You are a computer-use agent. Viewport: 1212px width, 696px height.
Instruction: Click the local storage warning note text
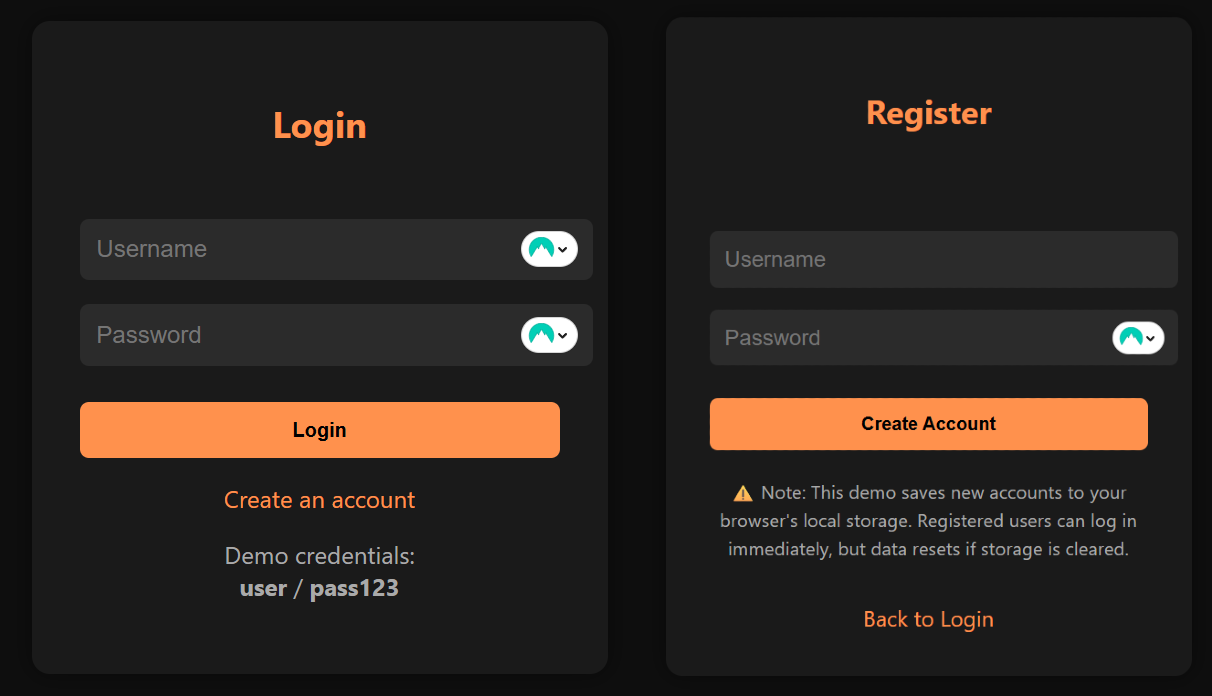(928, 520)
